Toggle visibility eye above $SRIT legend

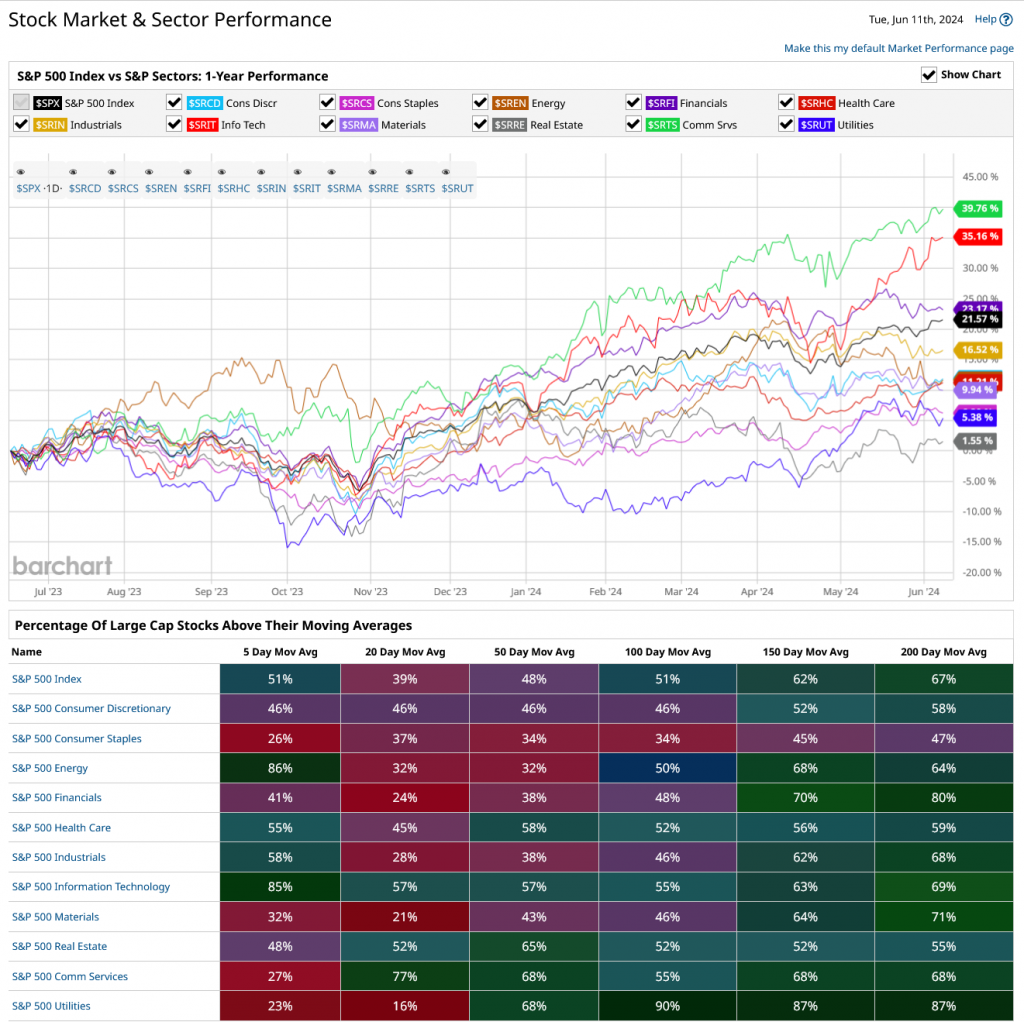pos(298,172)
